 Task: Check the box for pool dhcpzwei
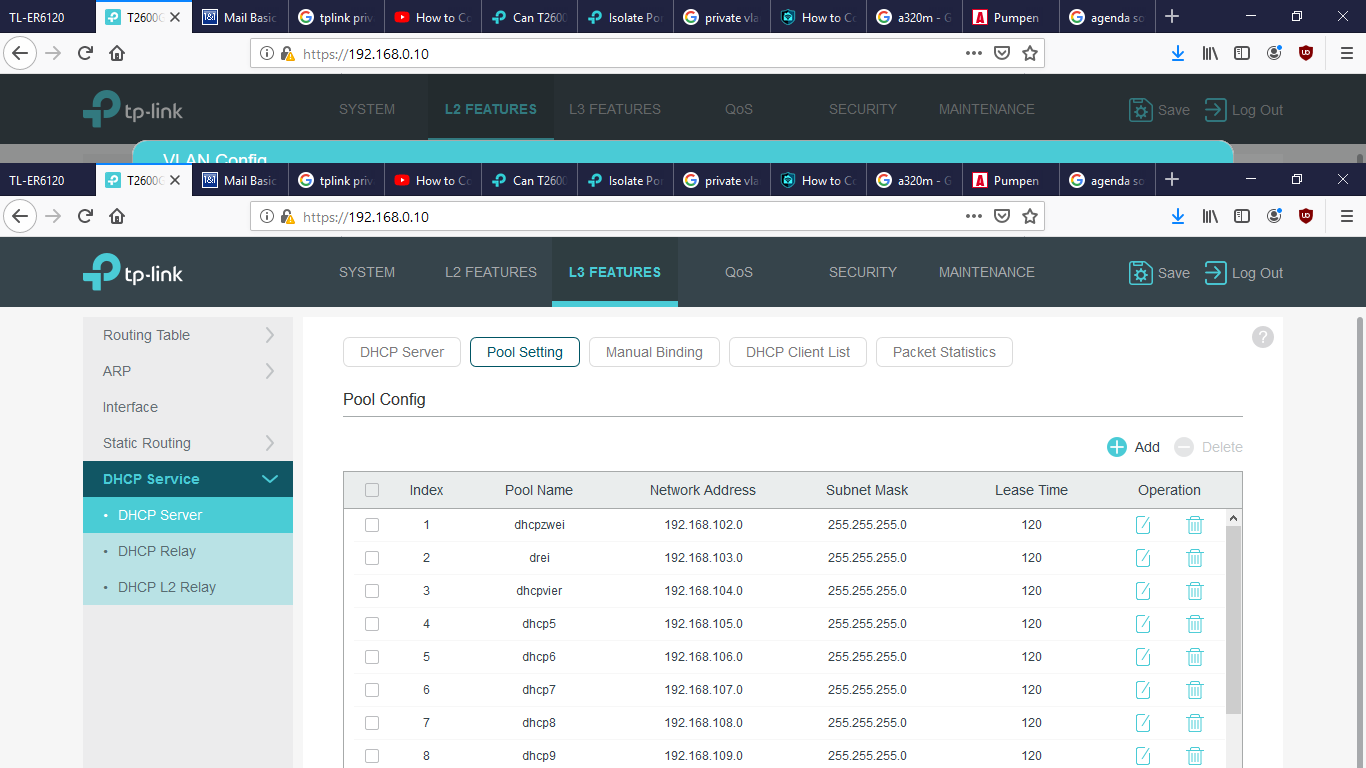click(x=372, y=525)
